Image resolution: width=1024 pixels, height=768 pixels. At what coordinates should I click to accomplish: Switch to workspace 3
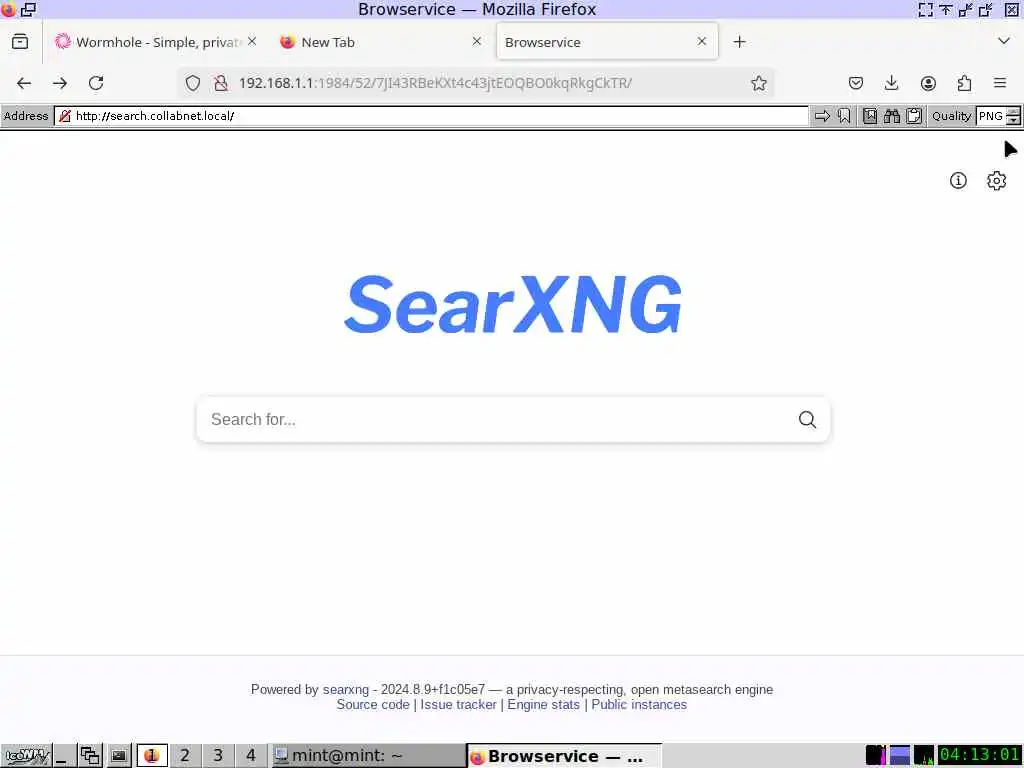click(x=218, y=756)
